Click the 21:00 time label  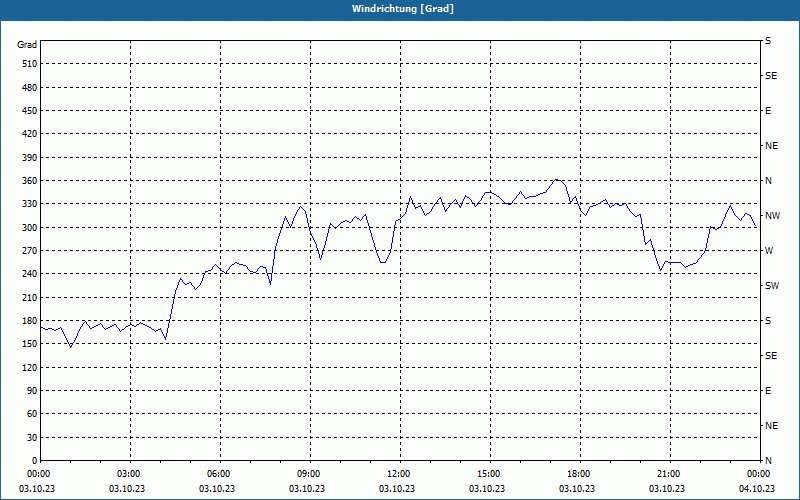click(670, 474)
